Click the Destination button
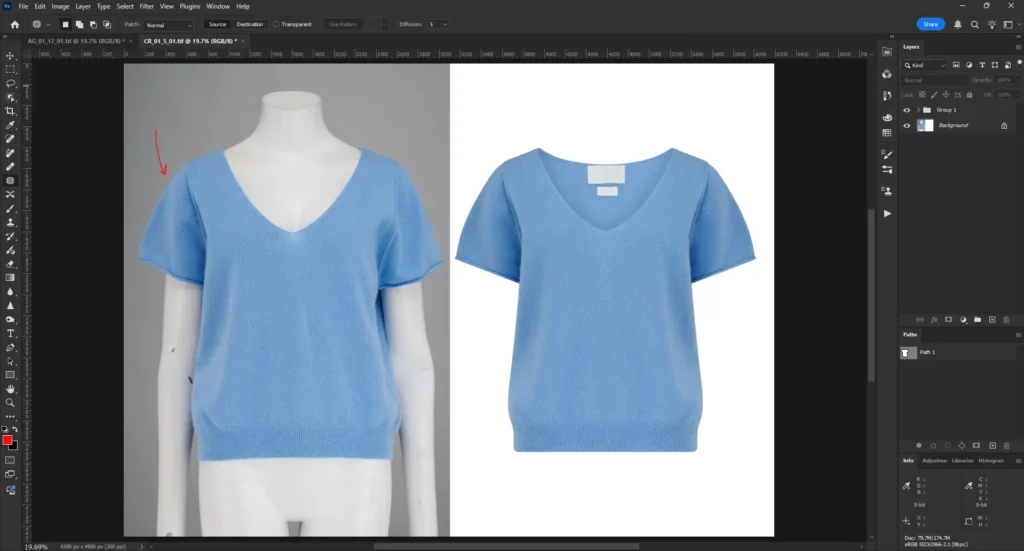This screenshot has width=1024, height=551. pos(249,24)
